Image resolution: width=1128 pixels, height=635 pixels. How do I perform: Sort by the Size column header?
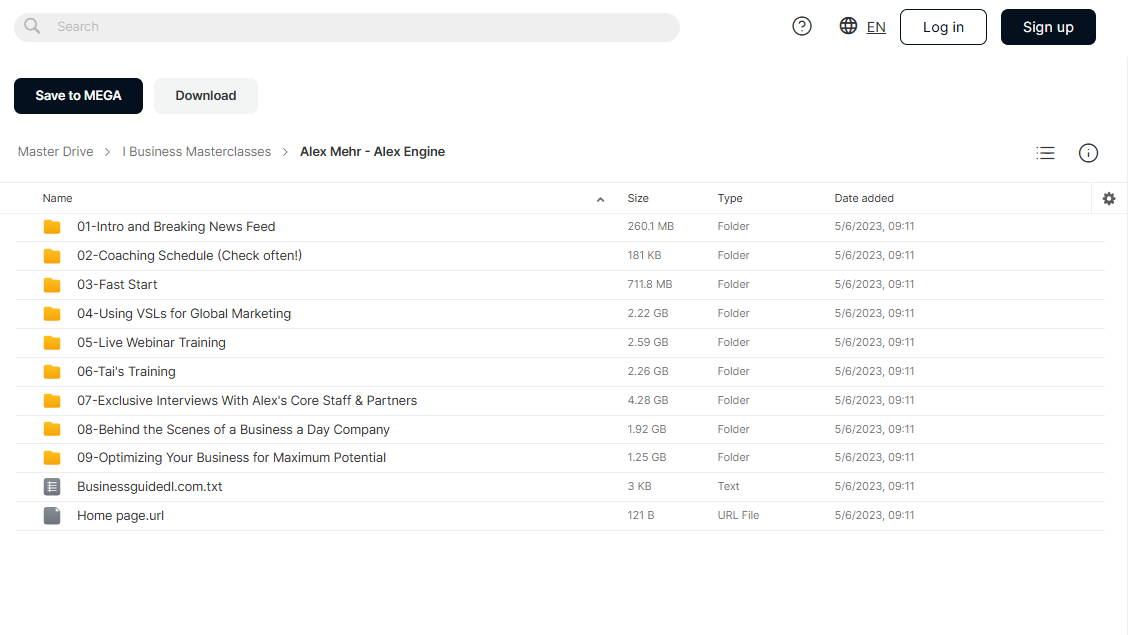pos(638,198)
